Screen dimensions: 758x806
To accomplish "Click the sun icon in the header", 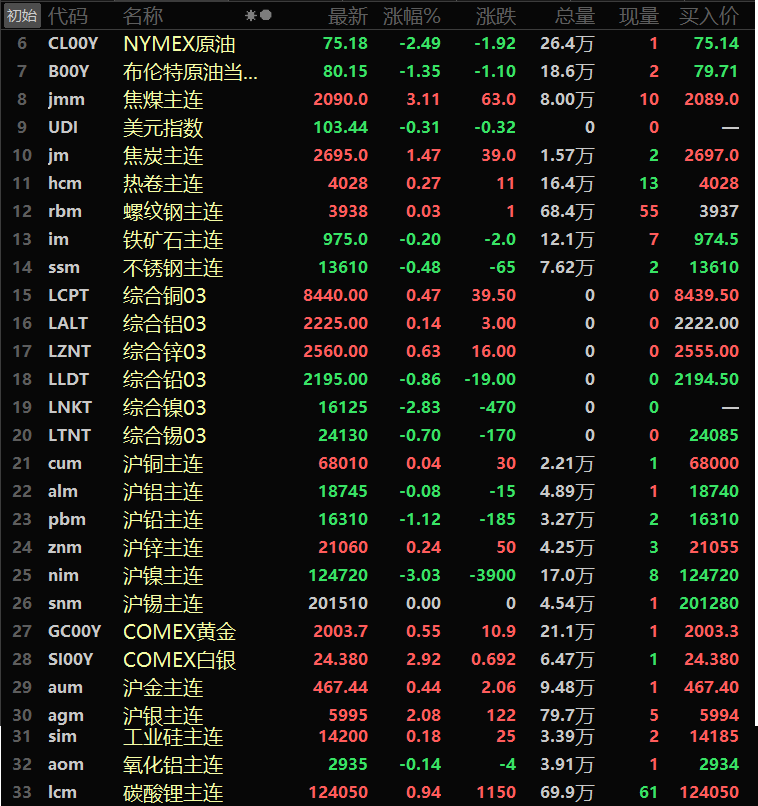I will pyautogui.click(x=251, y=16).
